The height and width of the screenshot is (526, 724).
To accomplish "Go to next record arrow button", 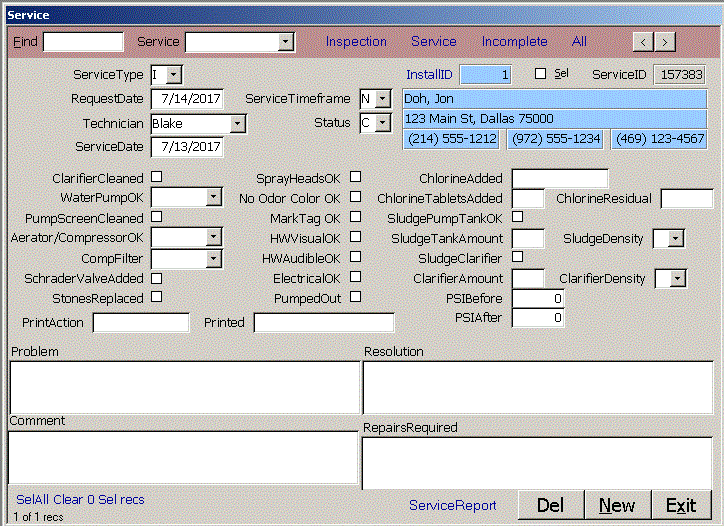I will (x=665, y=42).
